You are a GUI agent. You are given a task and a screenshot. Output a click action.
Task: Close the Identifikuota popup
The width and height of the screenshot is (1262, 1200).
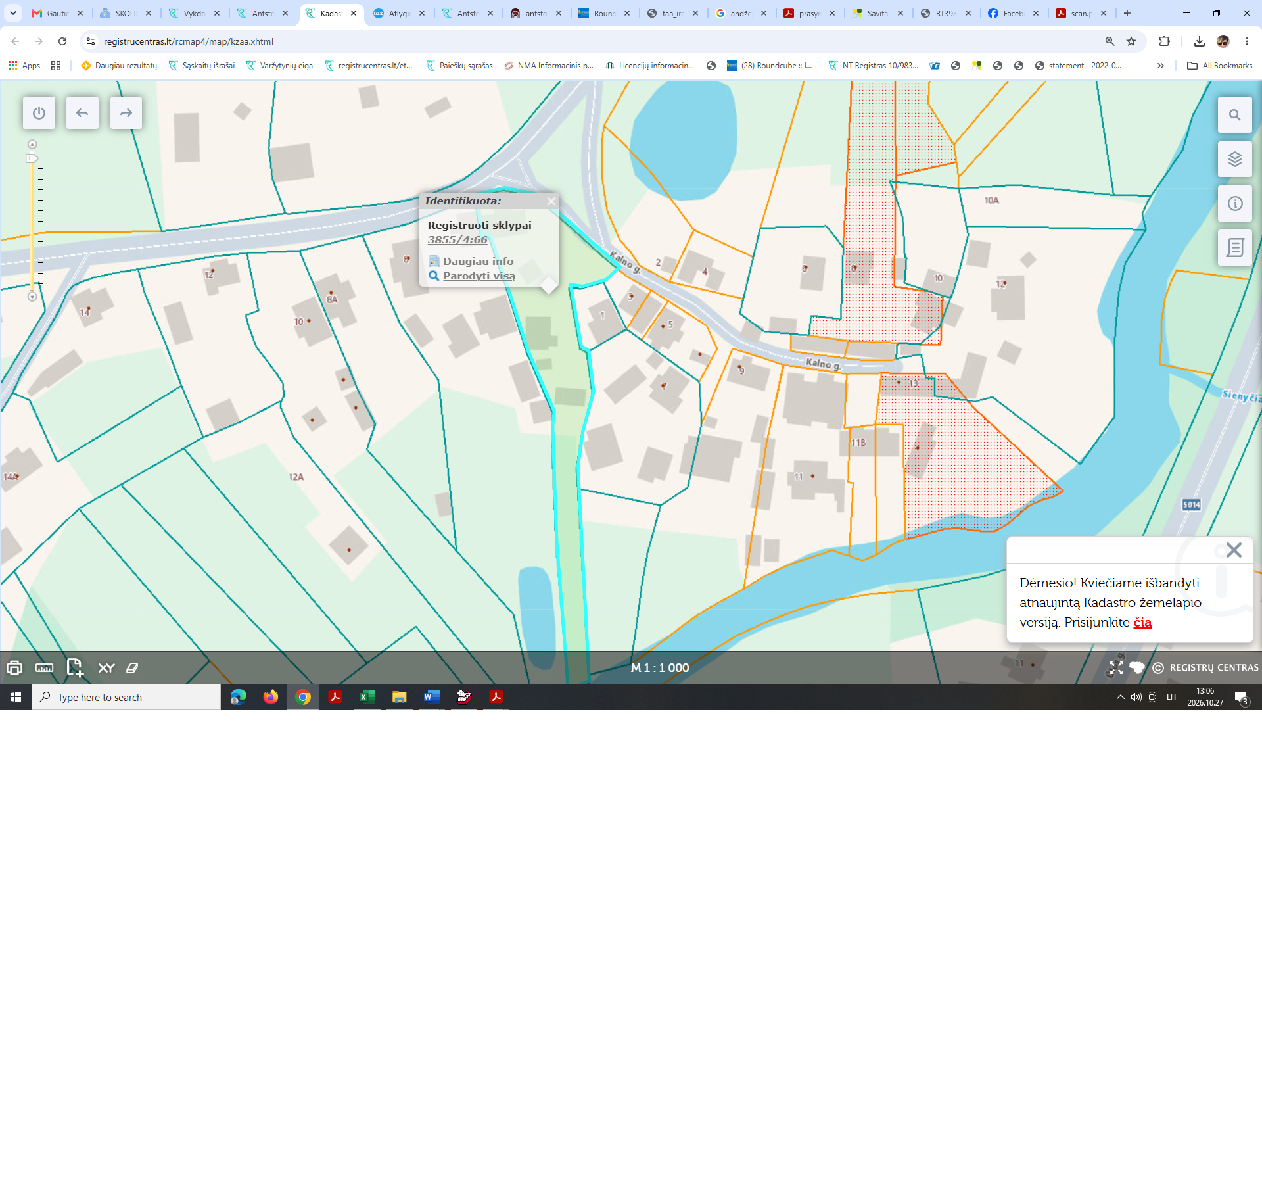pyautogui.click(x=551, y=201)
